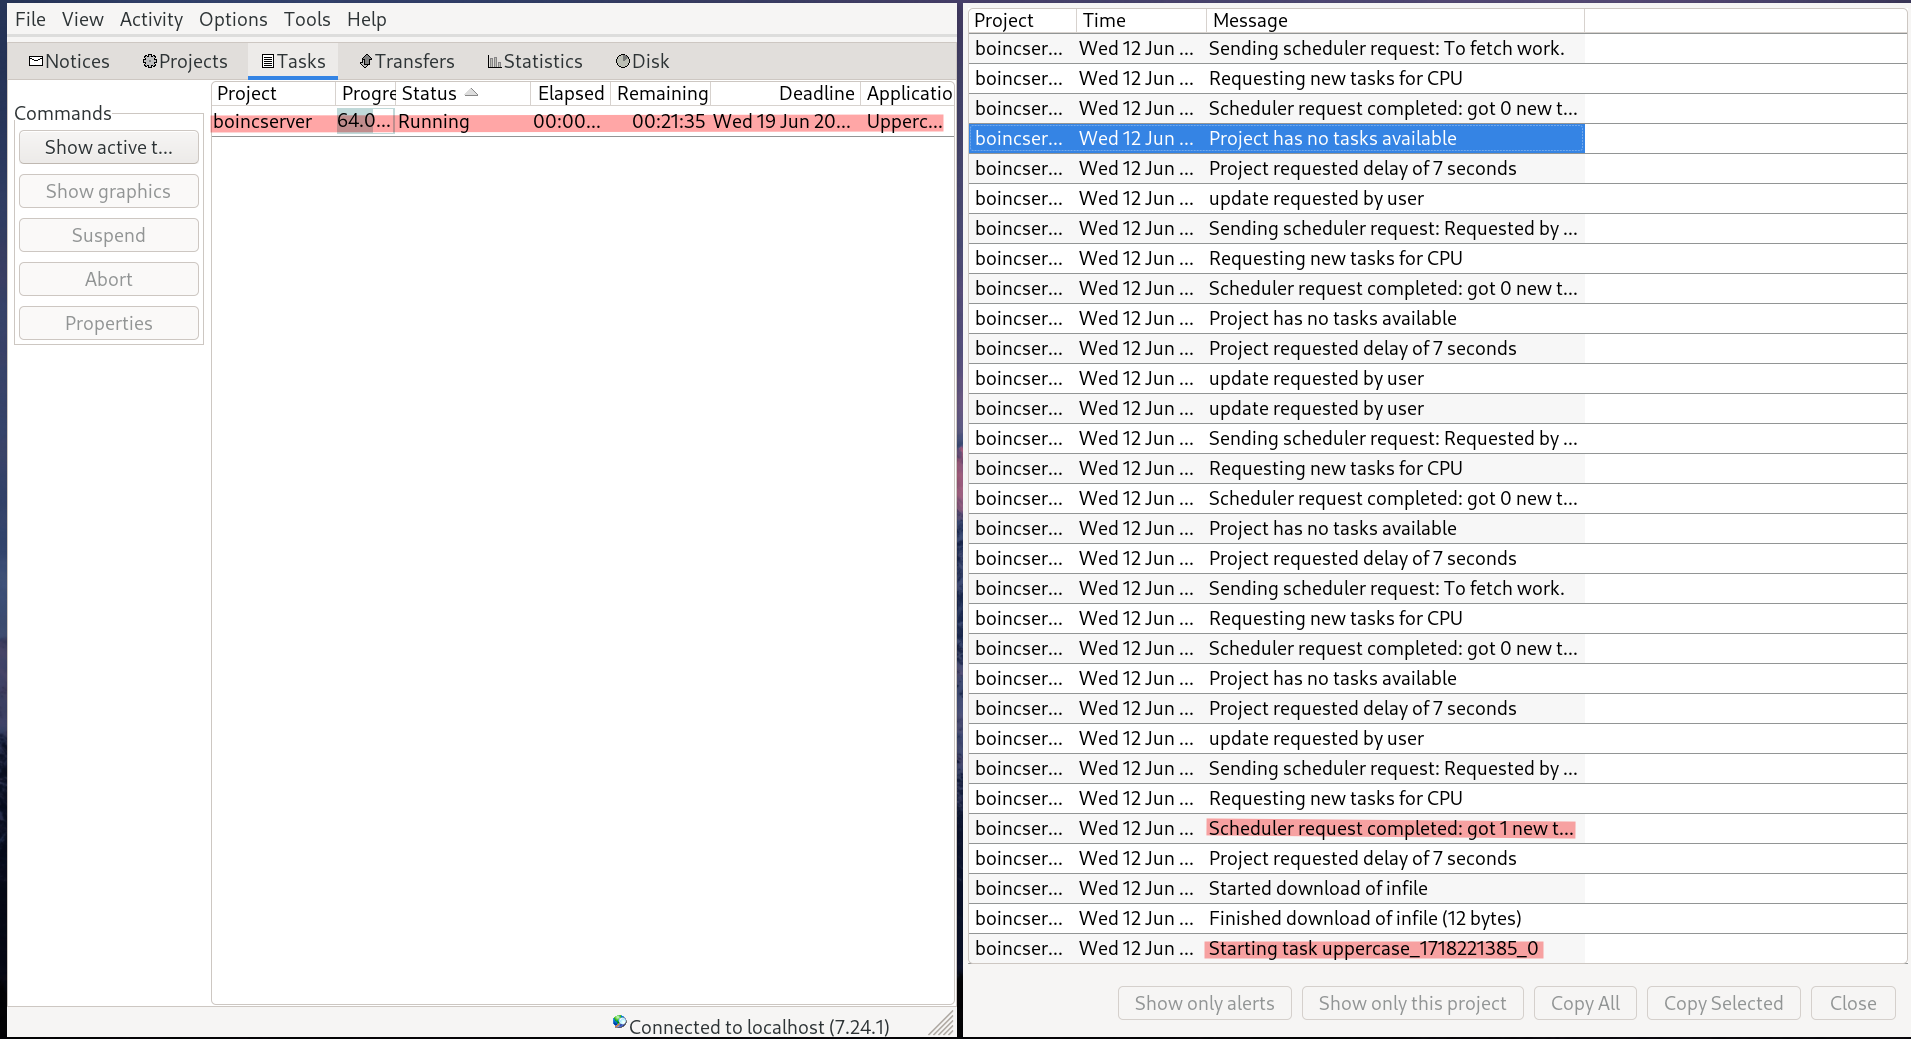Screen dimensions: 1911x1039
Task: Click the Notices tab envelope icon
Action: 36,61
